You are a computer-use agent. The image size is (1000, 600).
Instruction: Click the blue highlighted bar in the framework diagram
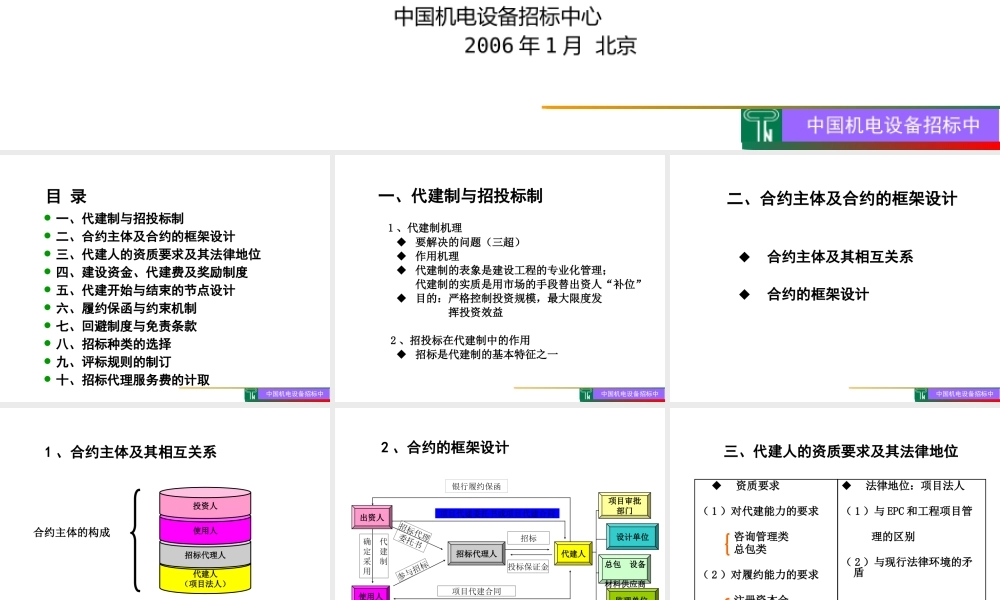[497, 513]
